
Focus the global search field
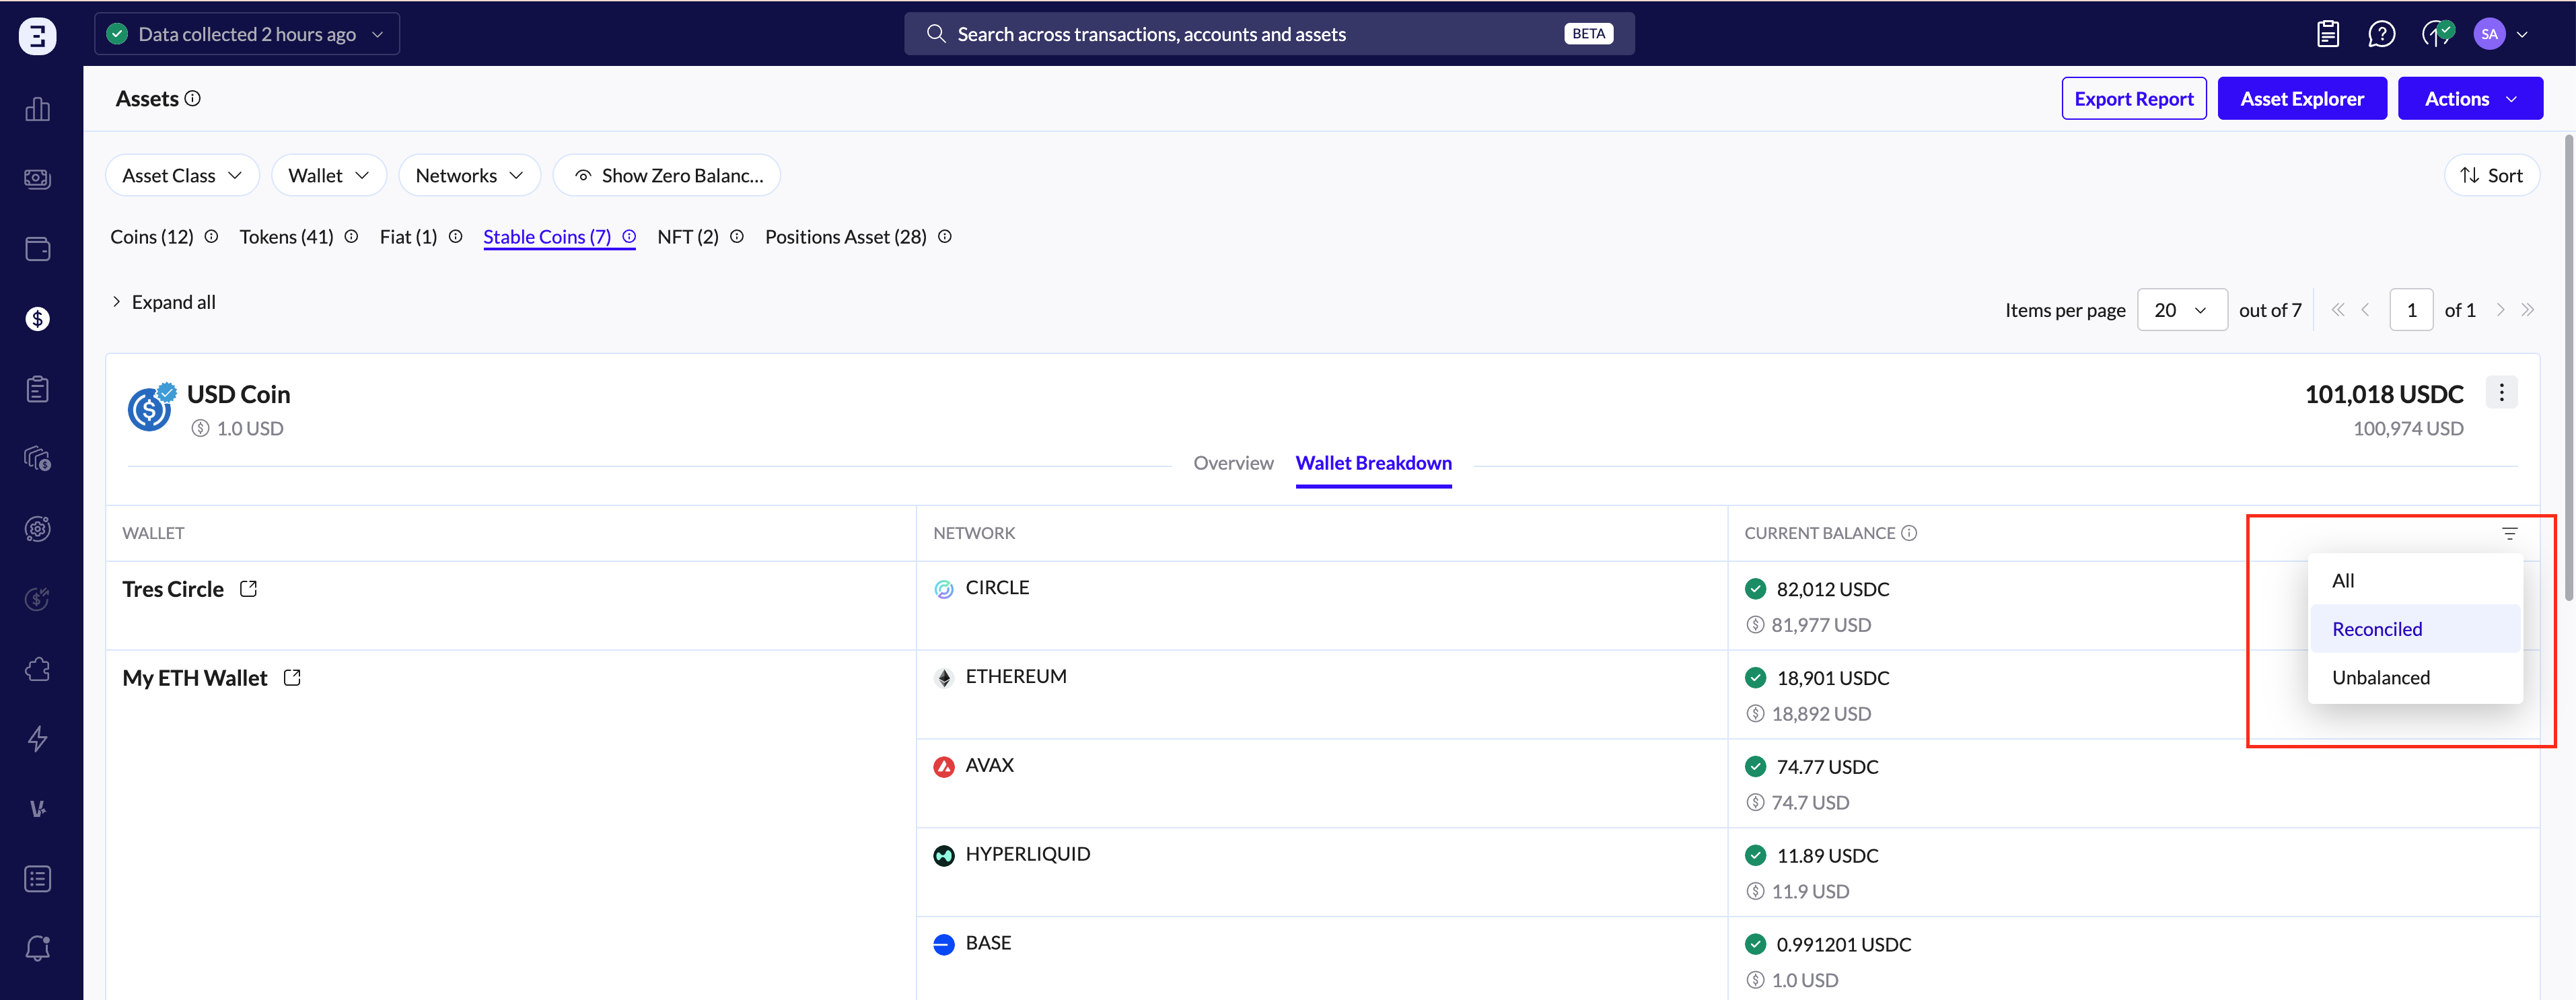click(1269, 34)
